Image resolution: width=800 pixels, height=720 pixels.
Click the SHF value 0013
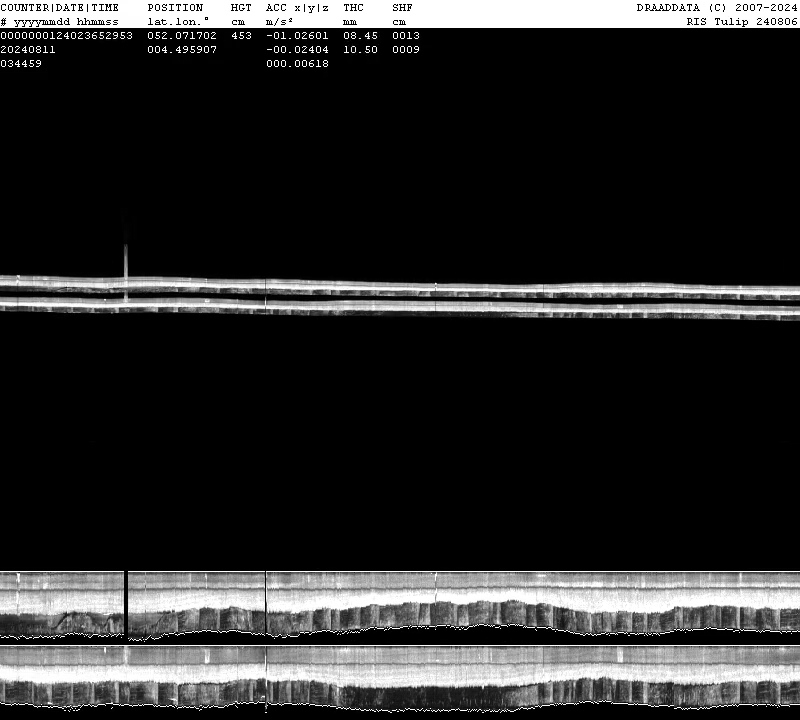[406, 35]
